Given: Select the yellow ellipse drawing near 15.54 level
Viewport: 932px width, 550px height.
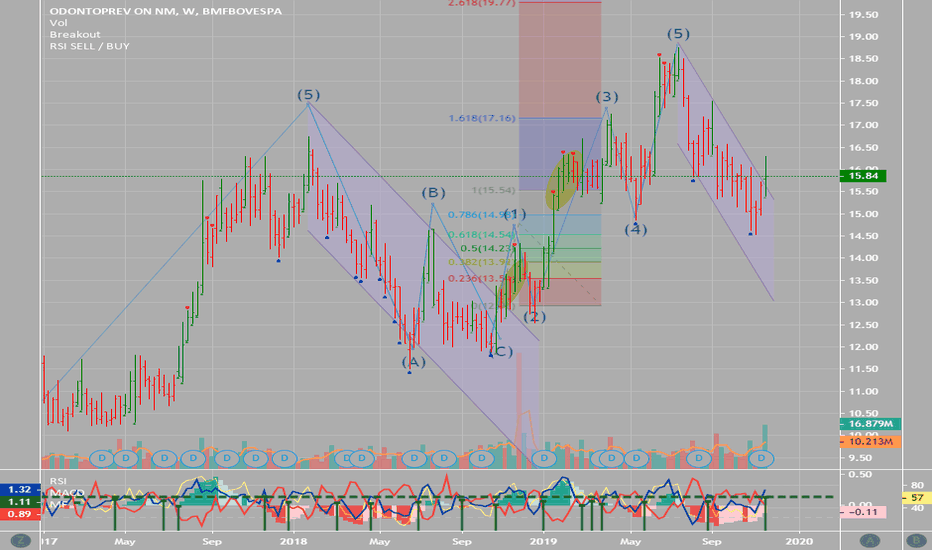Looking at the screenshot, I should click(563, 180).
